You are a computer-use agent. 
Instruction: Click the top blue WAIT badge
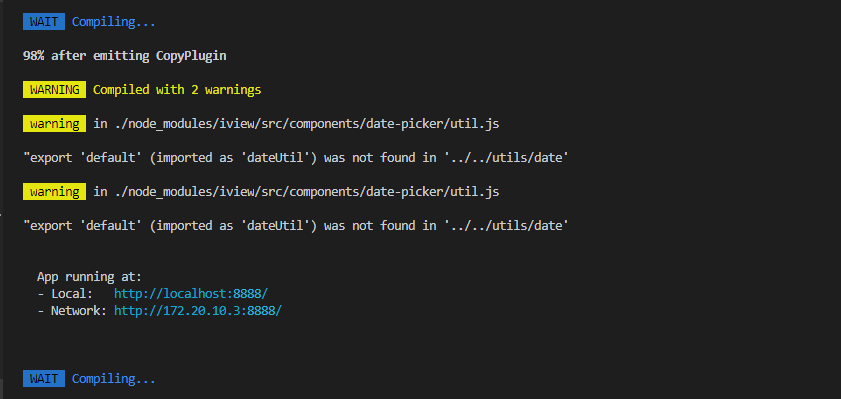tap(44, 22)
